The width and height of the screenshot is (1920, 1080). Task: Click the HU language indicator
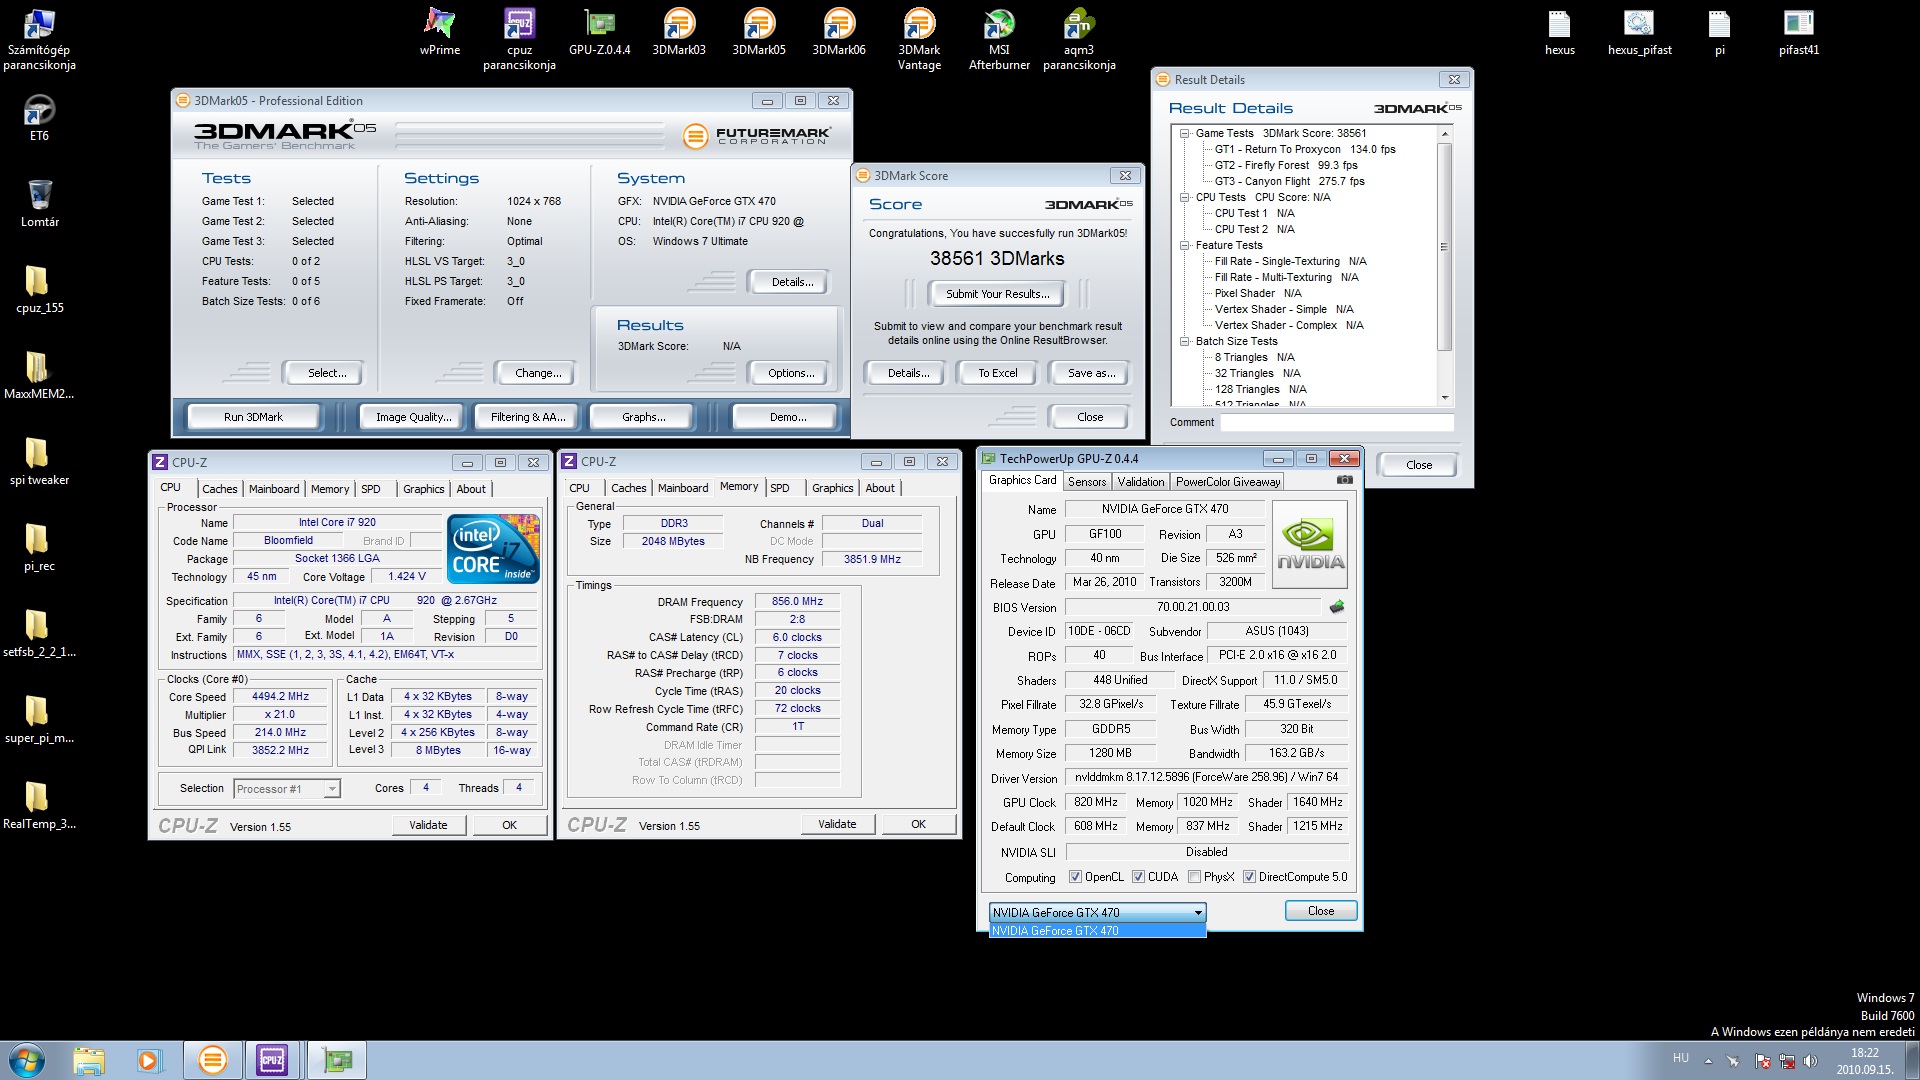pos(1680,1058)
